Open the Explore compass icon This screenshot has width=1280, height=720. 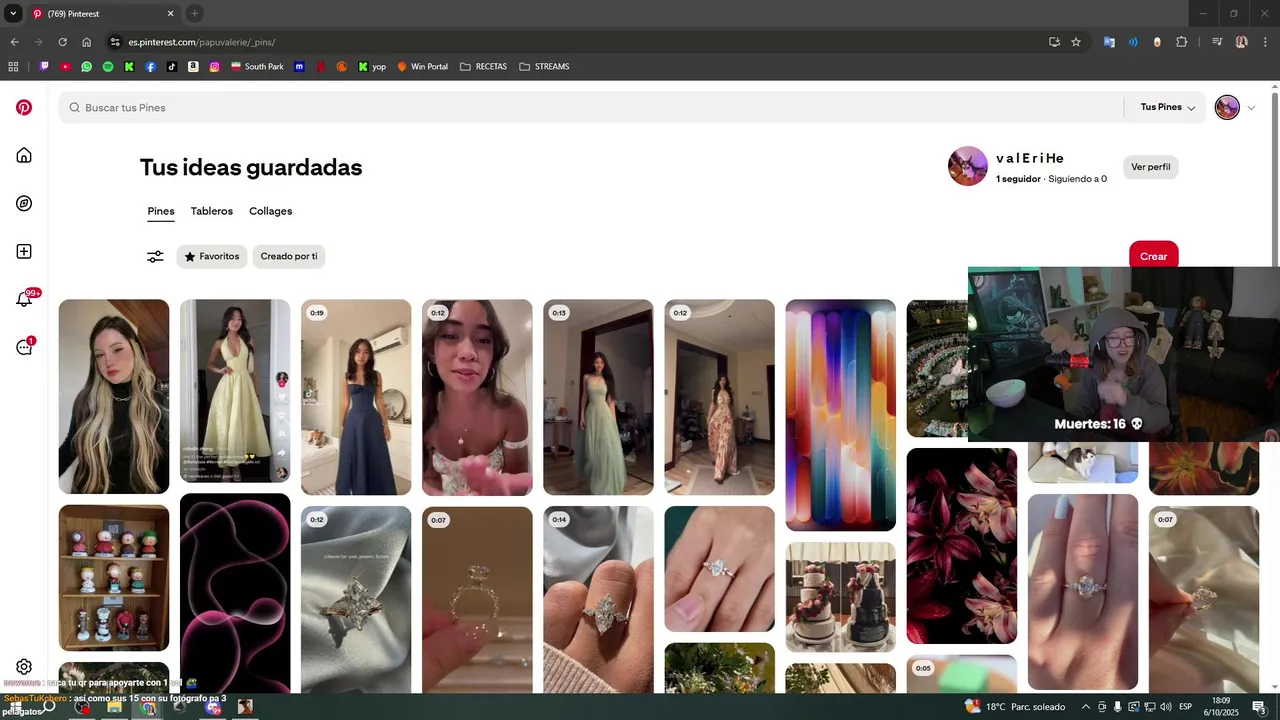tap(24, 203)
